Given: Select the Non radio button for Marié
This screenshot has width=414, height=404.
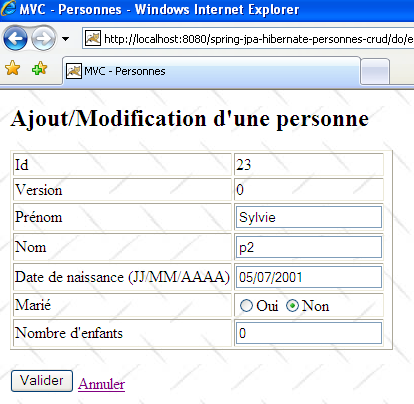Looking at the screenshot, I should coord(292,306).
